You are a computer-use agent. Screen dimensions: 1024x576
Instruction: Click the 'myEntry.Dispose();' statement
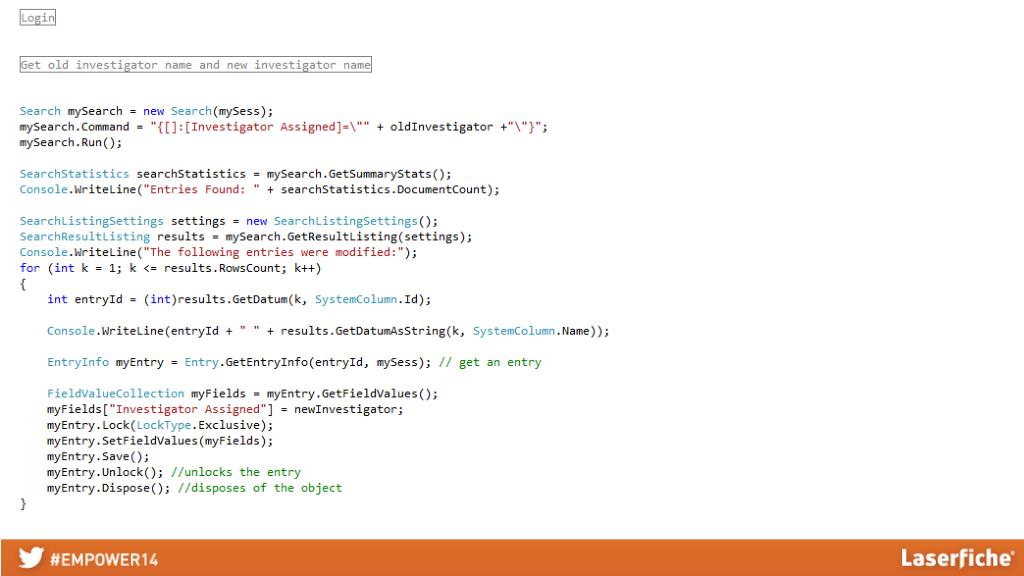point(108,488)
